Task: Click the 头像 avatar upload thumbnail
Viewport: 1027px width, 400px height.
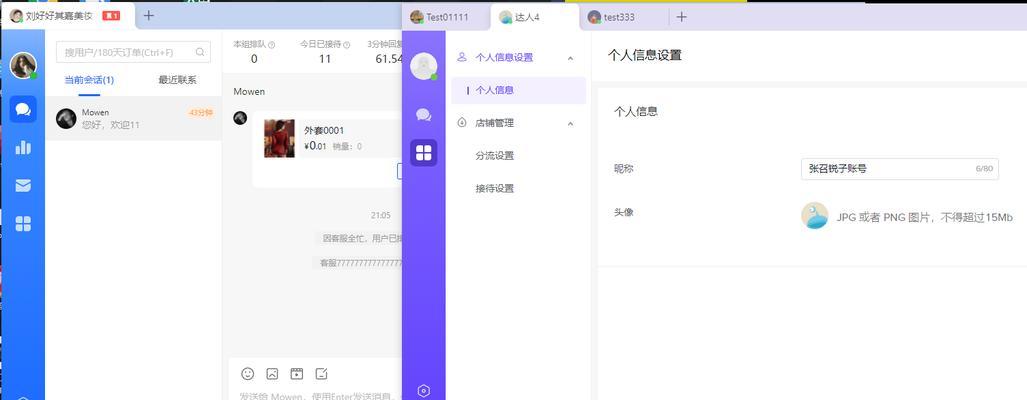Action: (815, 216)
